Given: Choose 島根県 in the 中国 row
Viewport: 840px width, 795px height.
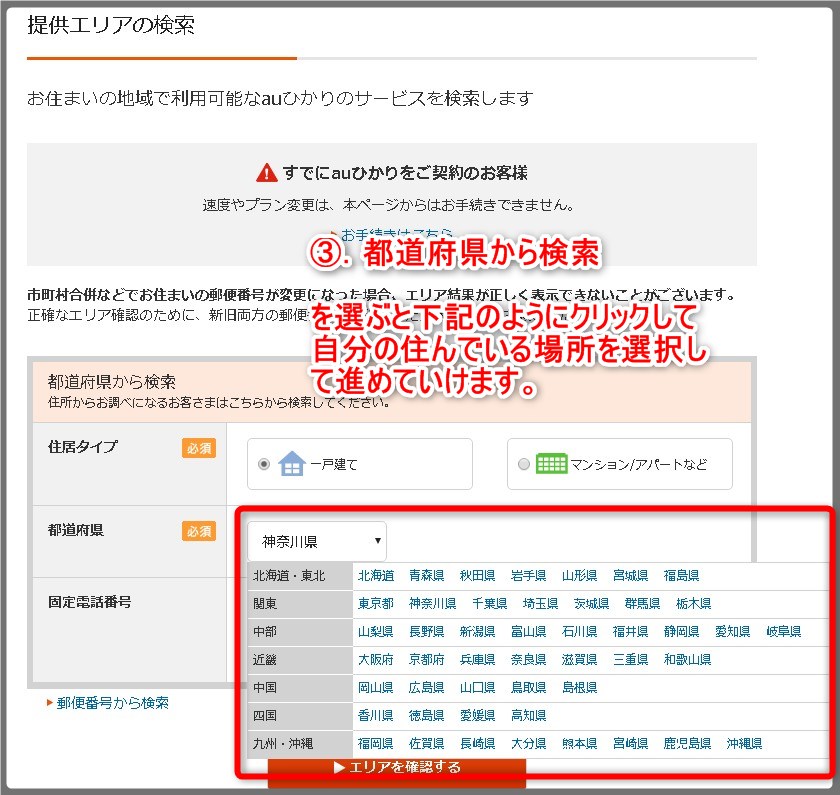Looking at the screenshot, I should pyautogui.click(x=579, y=687).
